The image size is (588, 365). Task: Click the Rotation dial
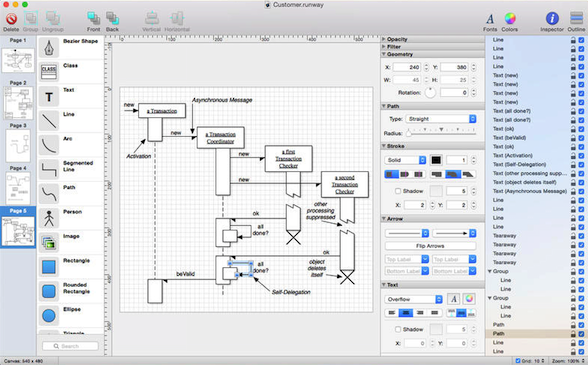coord(430,92)
